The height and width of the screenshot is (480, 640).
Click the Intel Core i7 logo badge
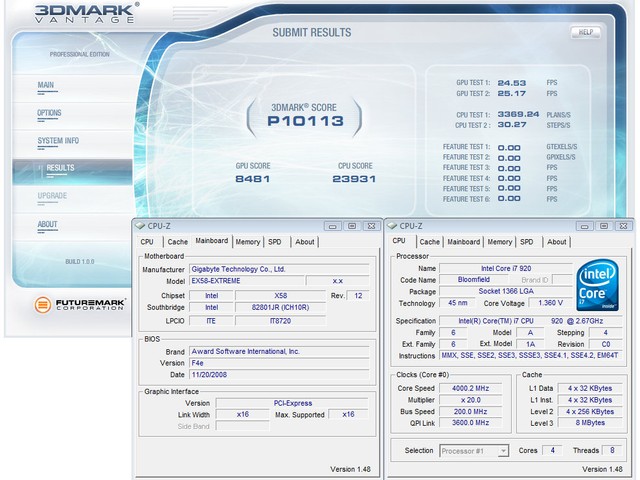pos(597,285)
